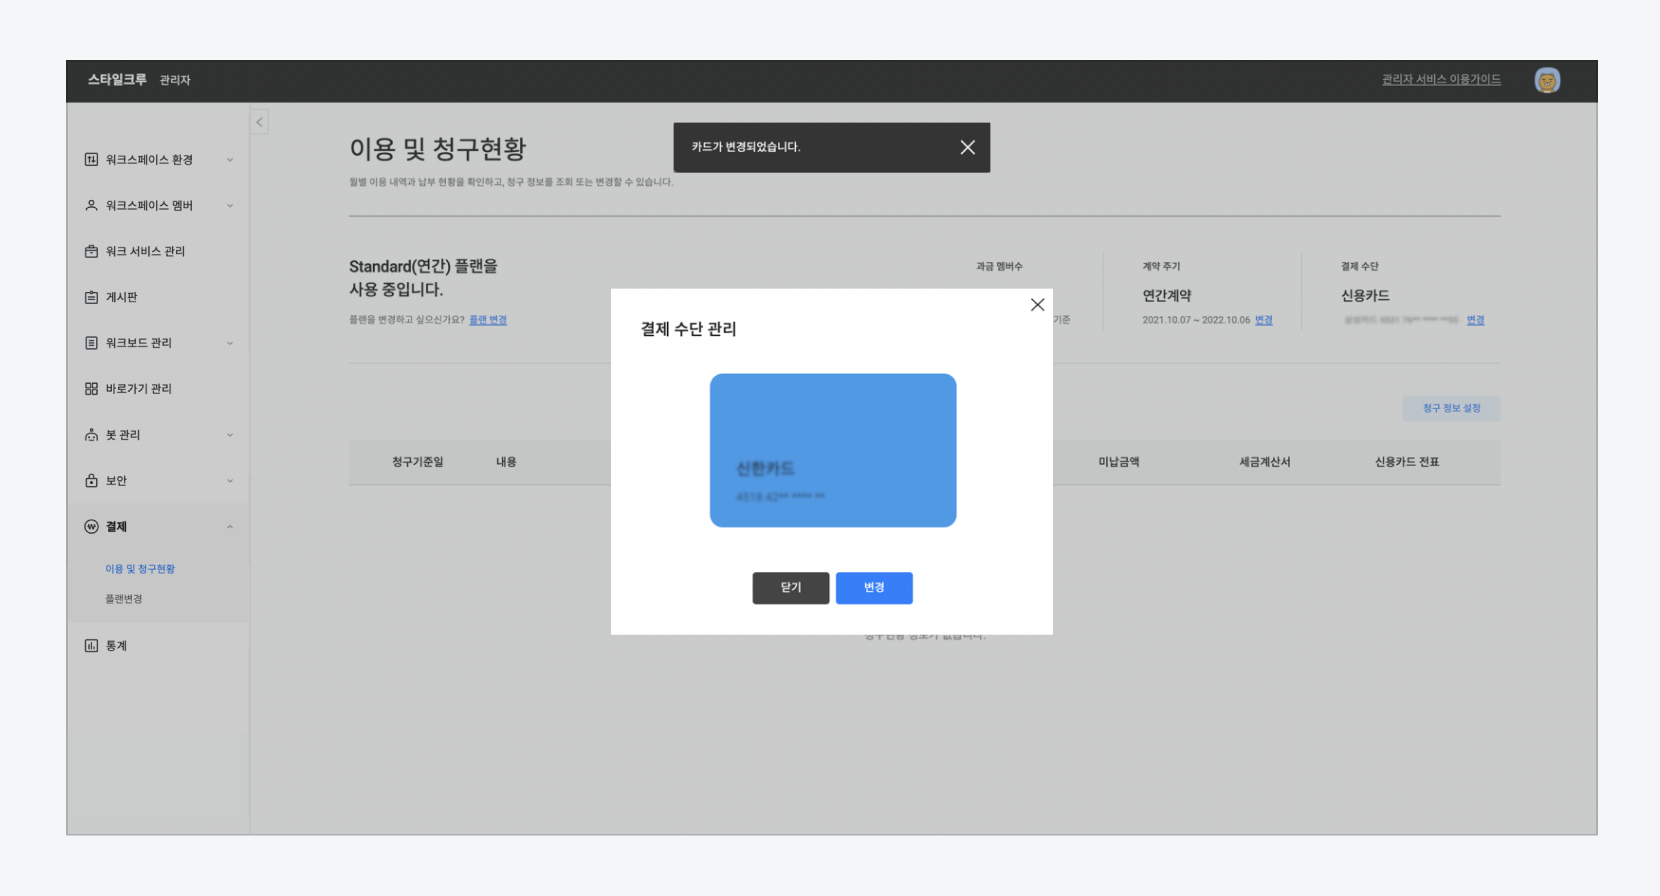Expand the 워크보드 관리 submenu arrow
The width and height of the screenshot is (1660, 896).
click(230, 343)
